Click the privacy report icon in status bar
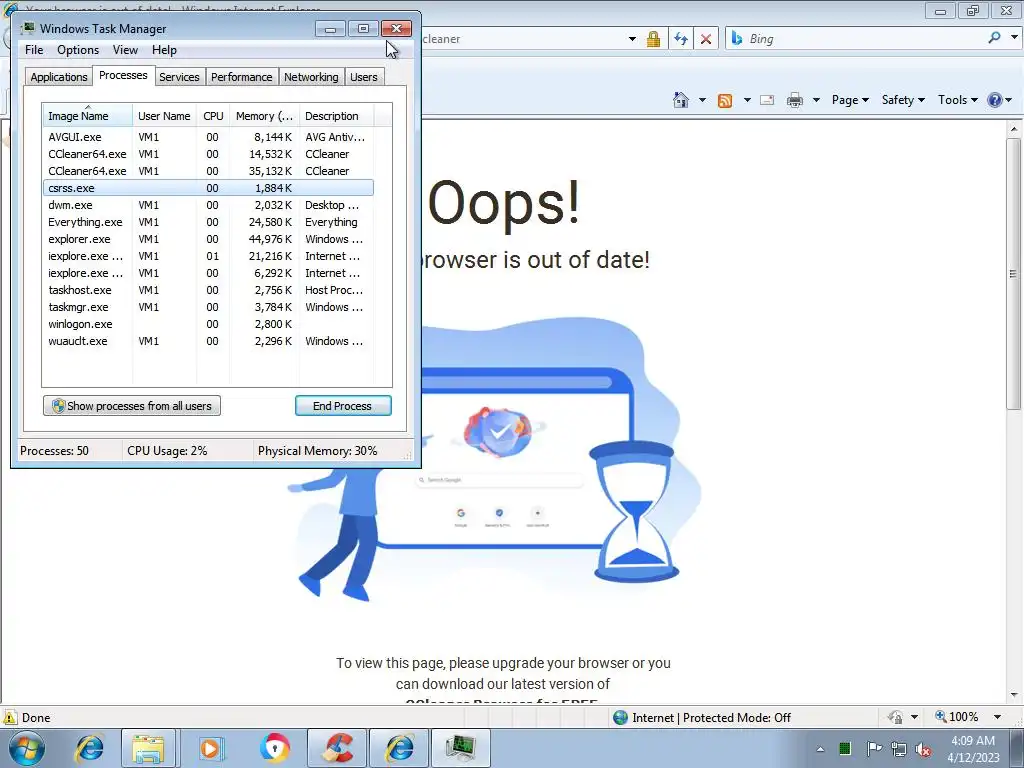Image resolution: width=1024 pixels, height=768 pixels. (x=896, y=717)
